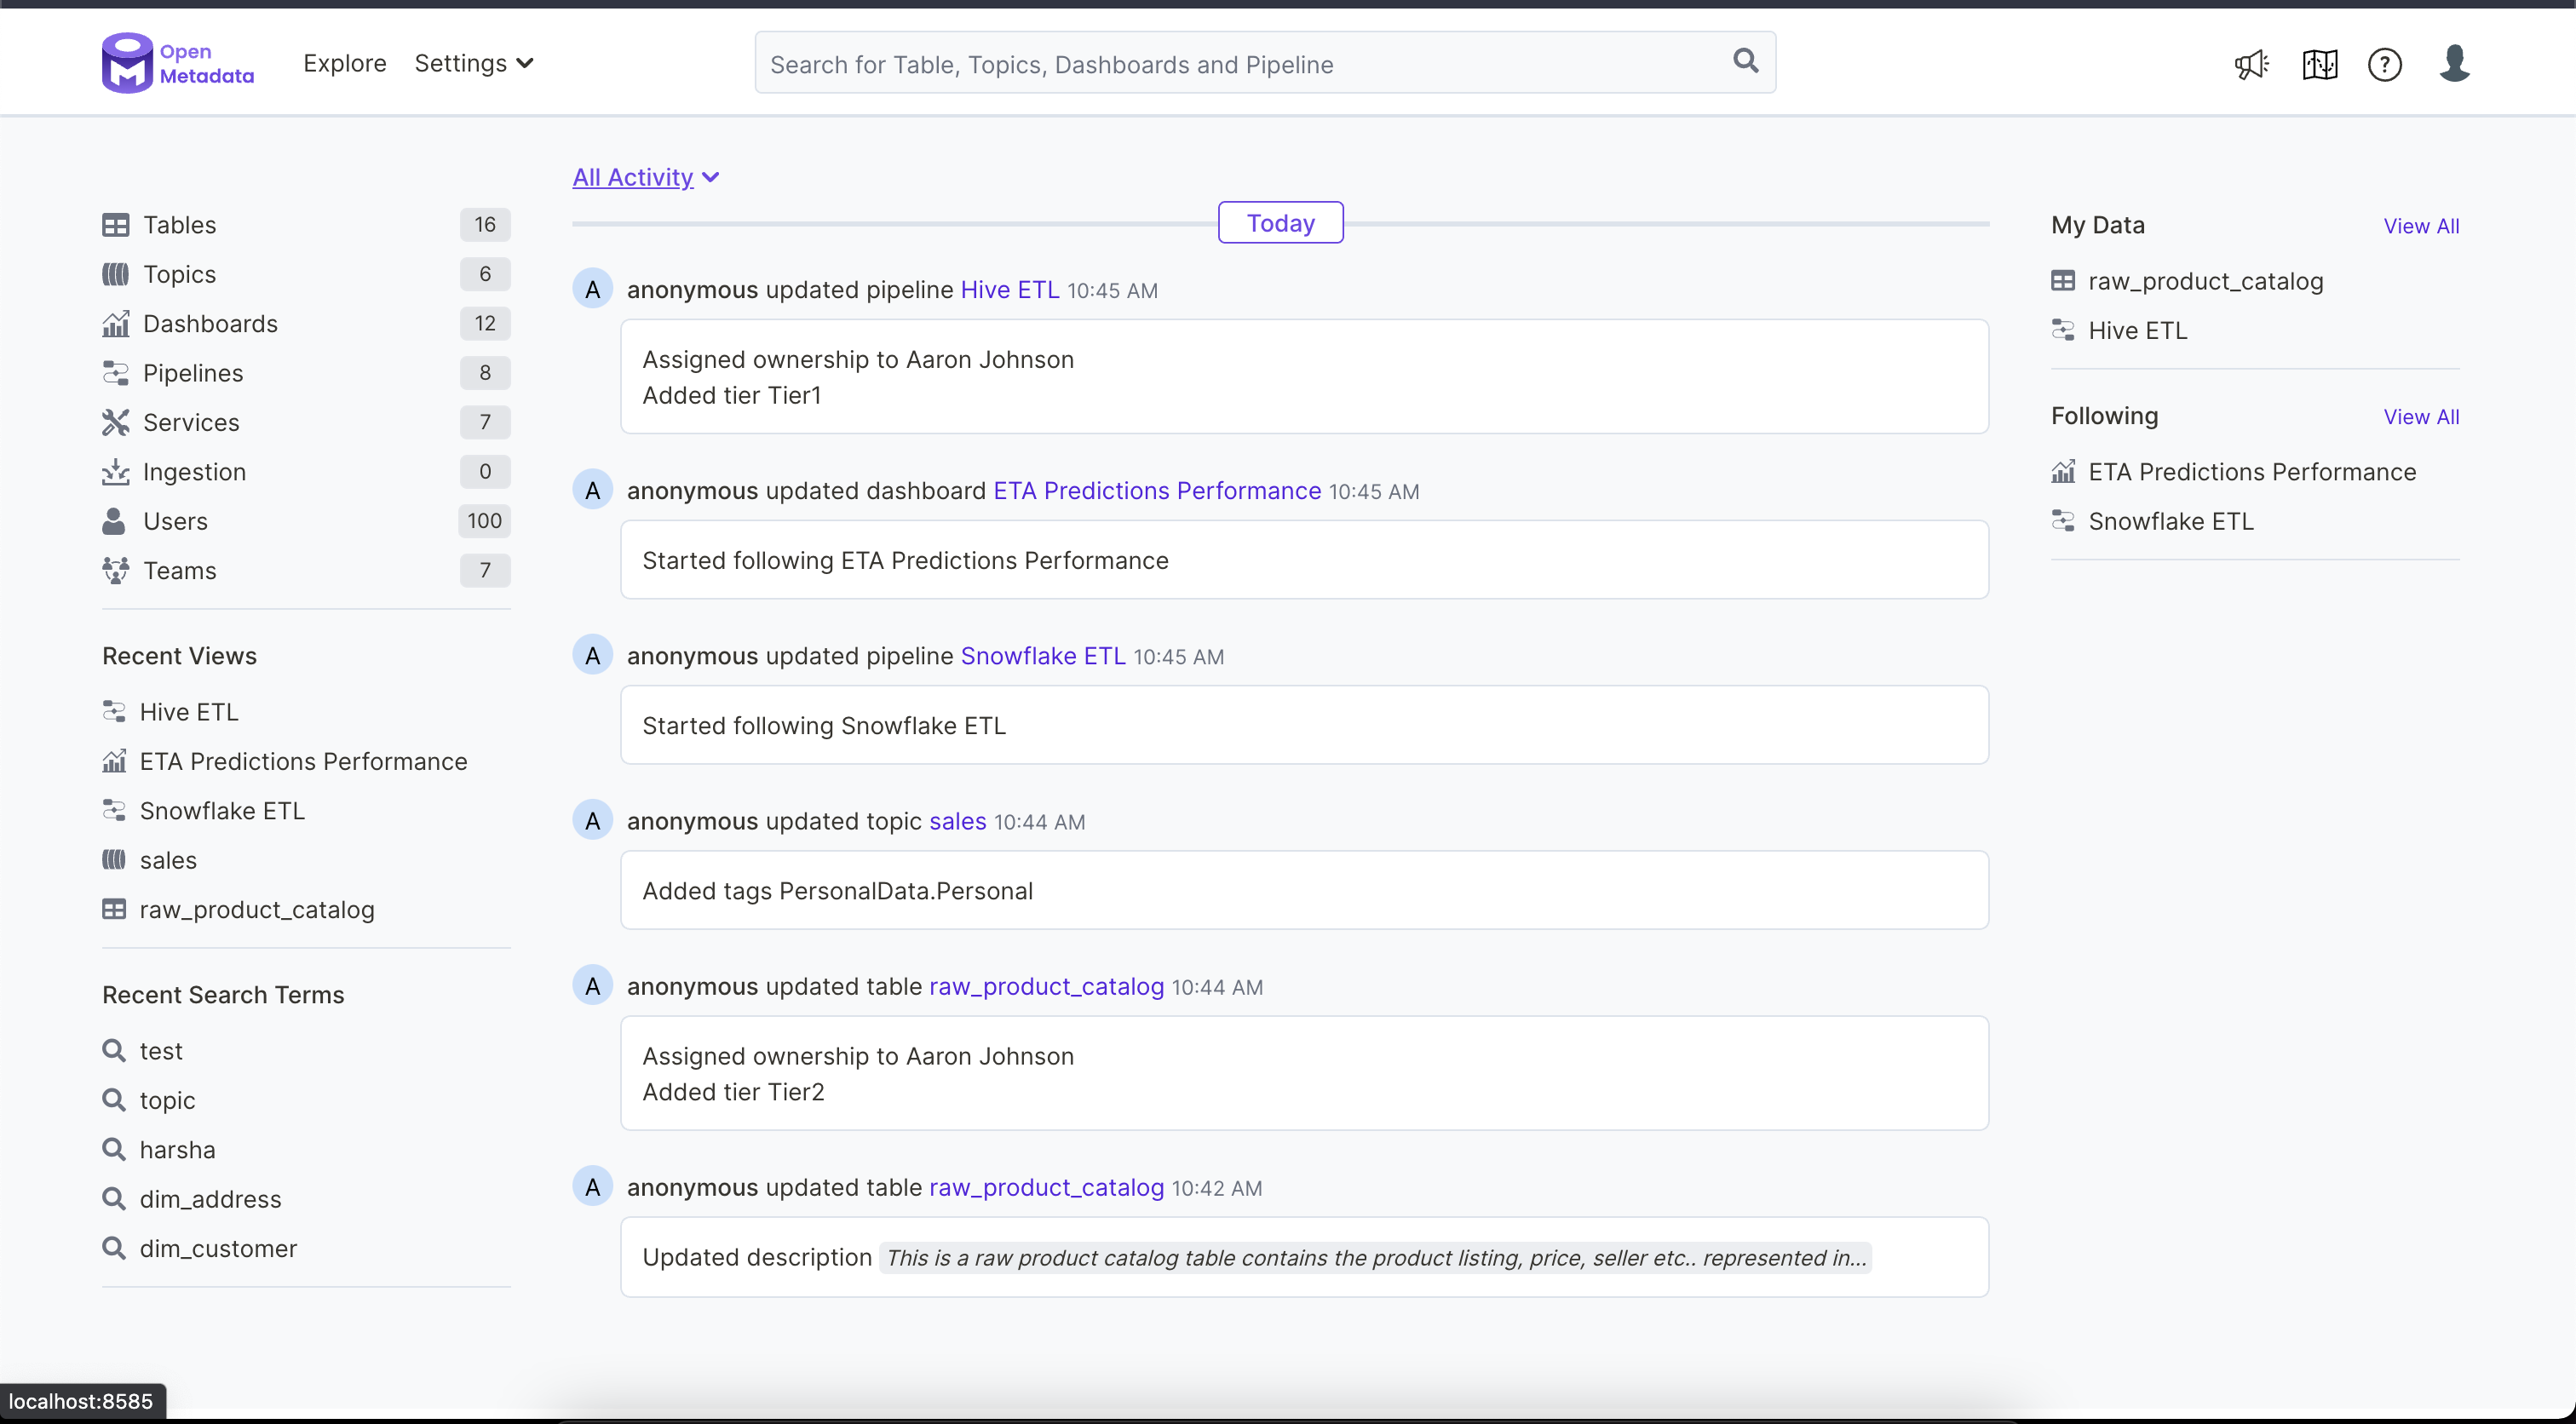Open the ETA Predictions Performance dashboard link
The height and width of the screenshot is (1424, 2576).
(1155, 490)
